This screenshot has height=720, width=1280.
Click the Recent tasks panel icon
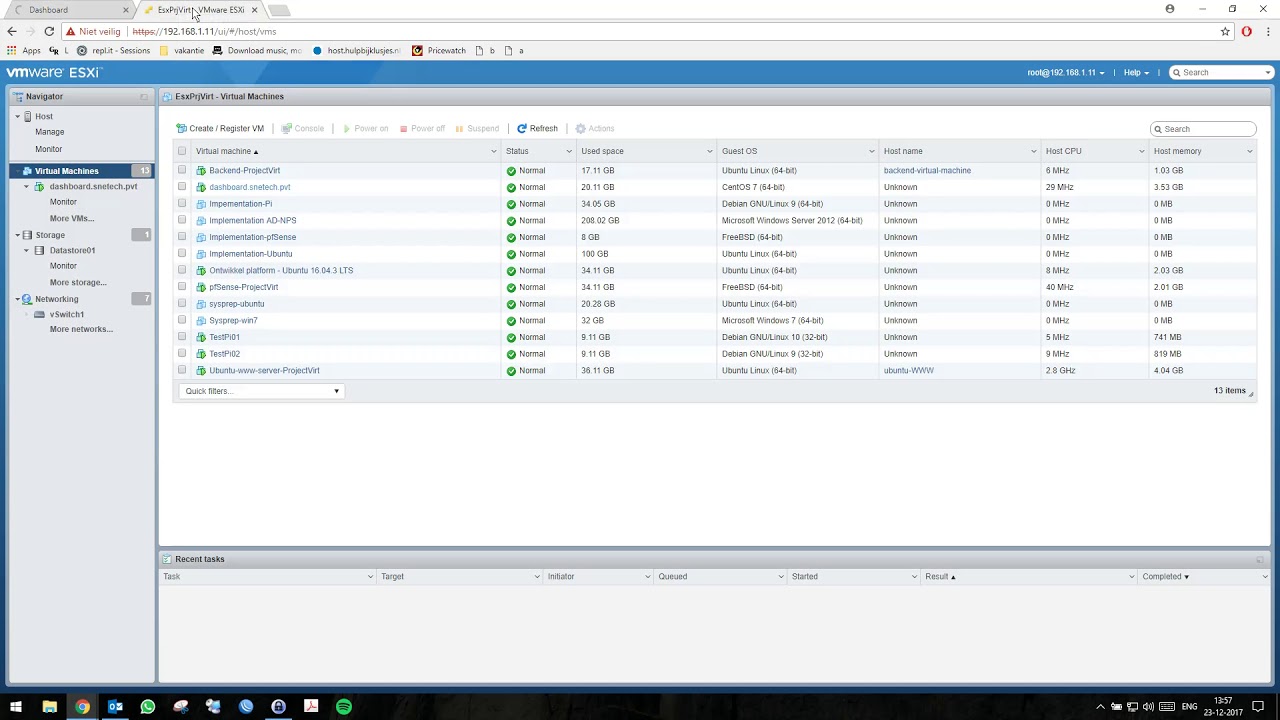click(x=167, y=559)
